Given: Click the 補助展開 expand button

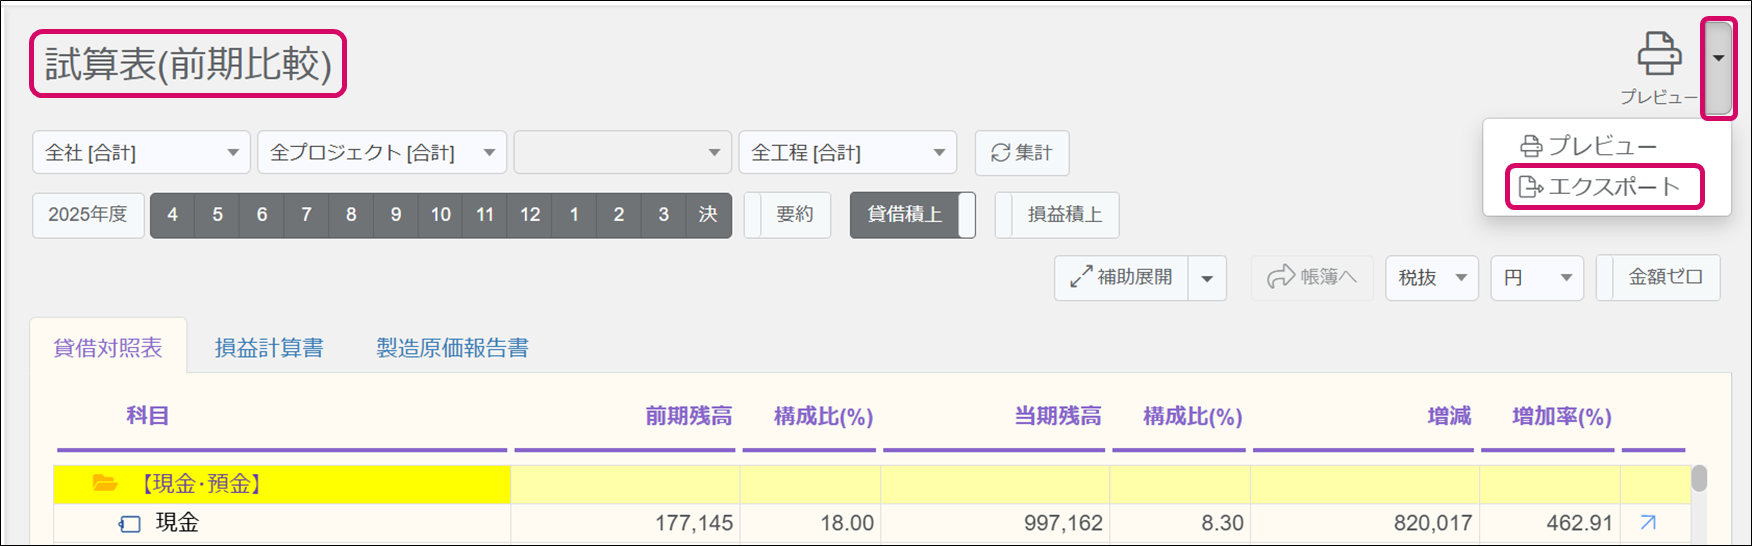Looking at the screenshot, I should (1122, 277).
